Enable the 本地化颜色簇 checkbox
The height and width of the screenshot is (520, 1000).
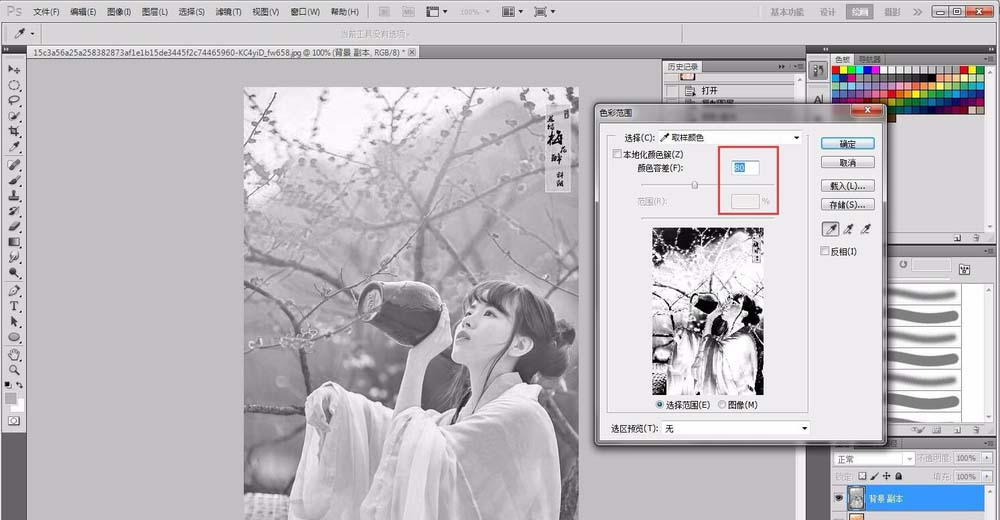[x=617, y=155]
